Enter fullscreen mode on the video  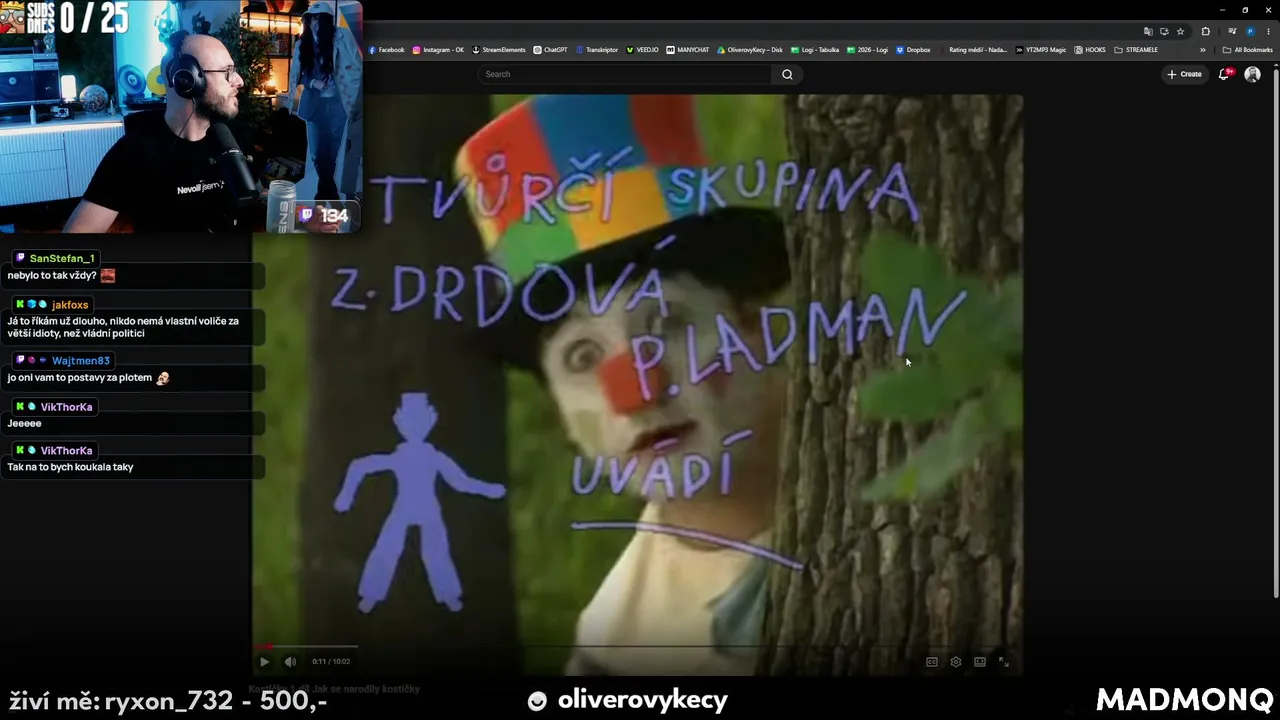coord(1004,661)
